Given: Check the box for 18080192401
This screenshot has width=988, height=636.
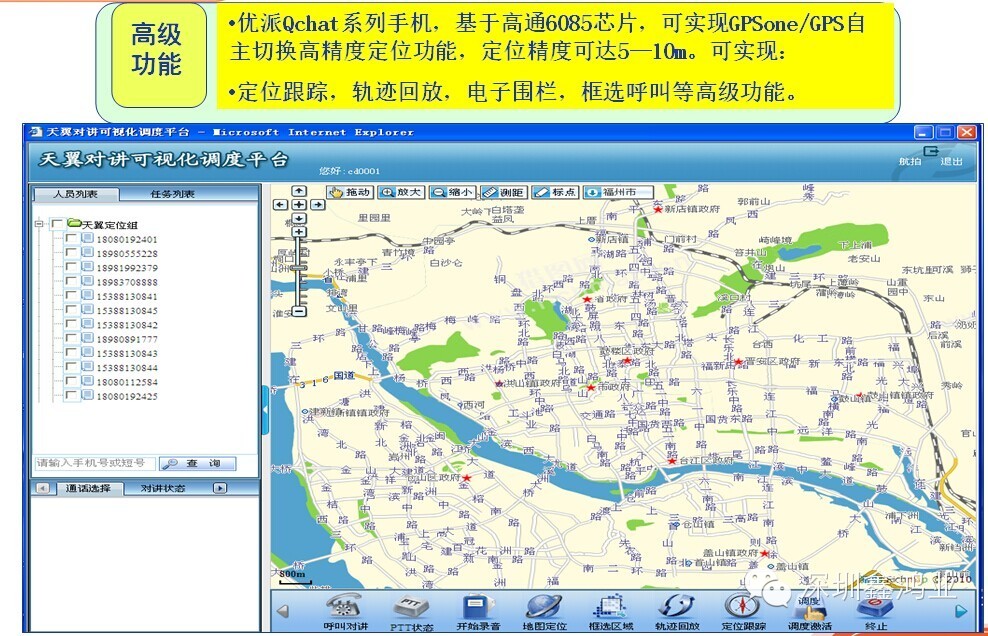Looking at the screenshot, I should [x=71, y=239].
